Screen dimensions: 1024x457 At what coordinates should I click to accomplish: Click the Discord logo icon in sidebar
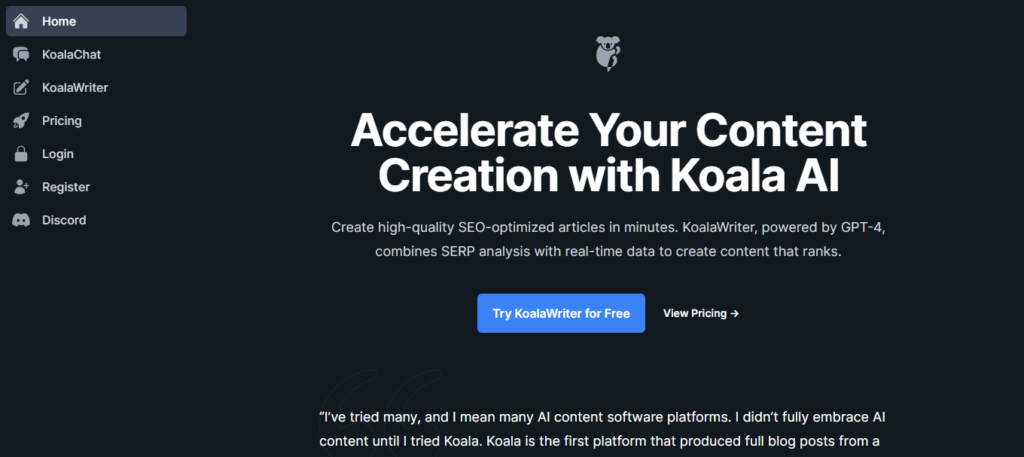click(21, 220)
